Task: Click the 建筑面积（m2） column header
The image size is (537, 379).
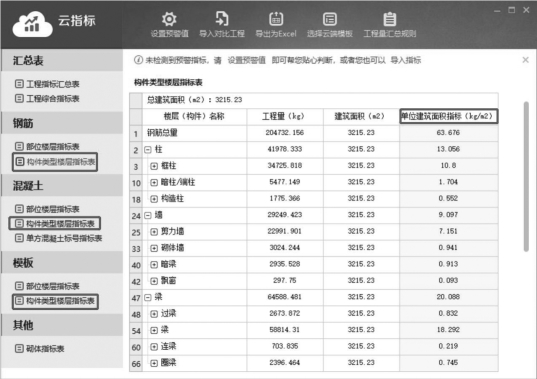Action: pos(361,116)
